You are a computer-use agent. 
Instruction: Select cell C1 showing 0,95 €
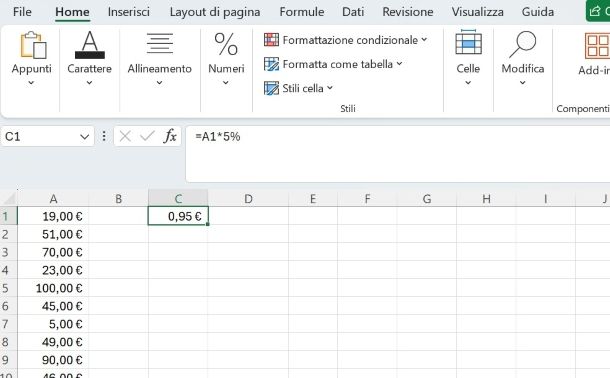coord(178,216)
